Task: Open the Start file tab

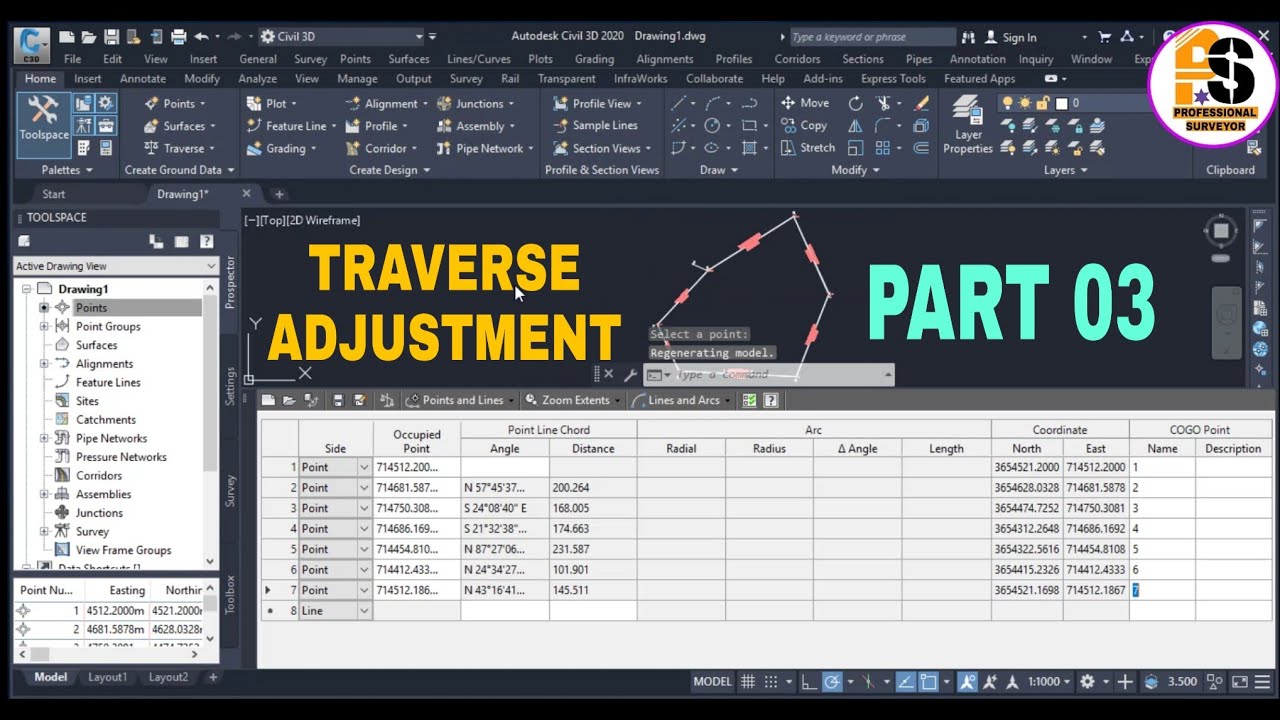Action: [x=54, y=194]
